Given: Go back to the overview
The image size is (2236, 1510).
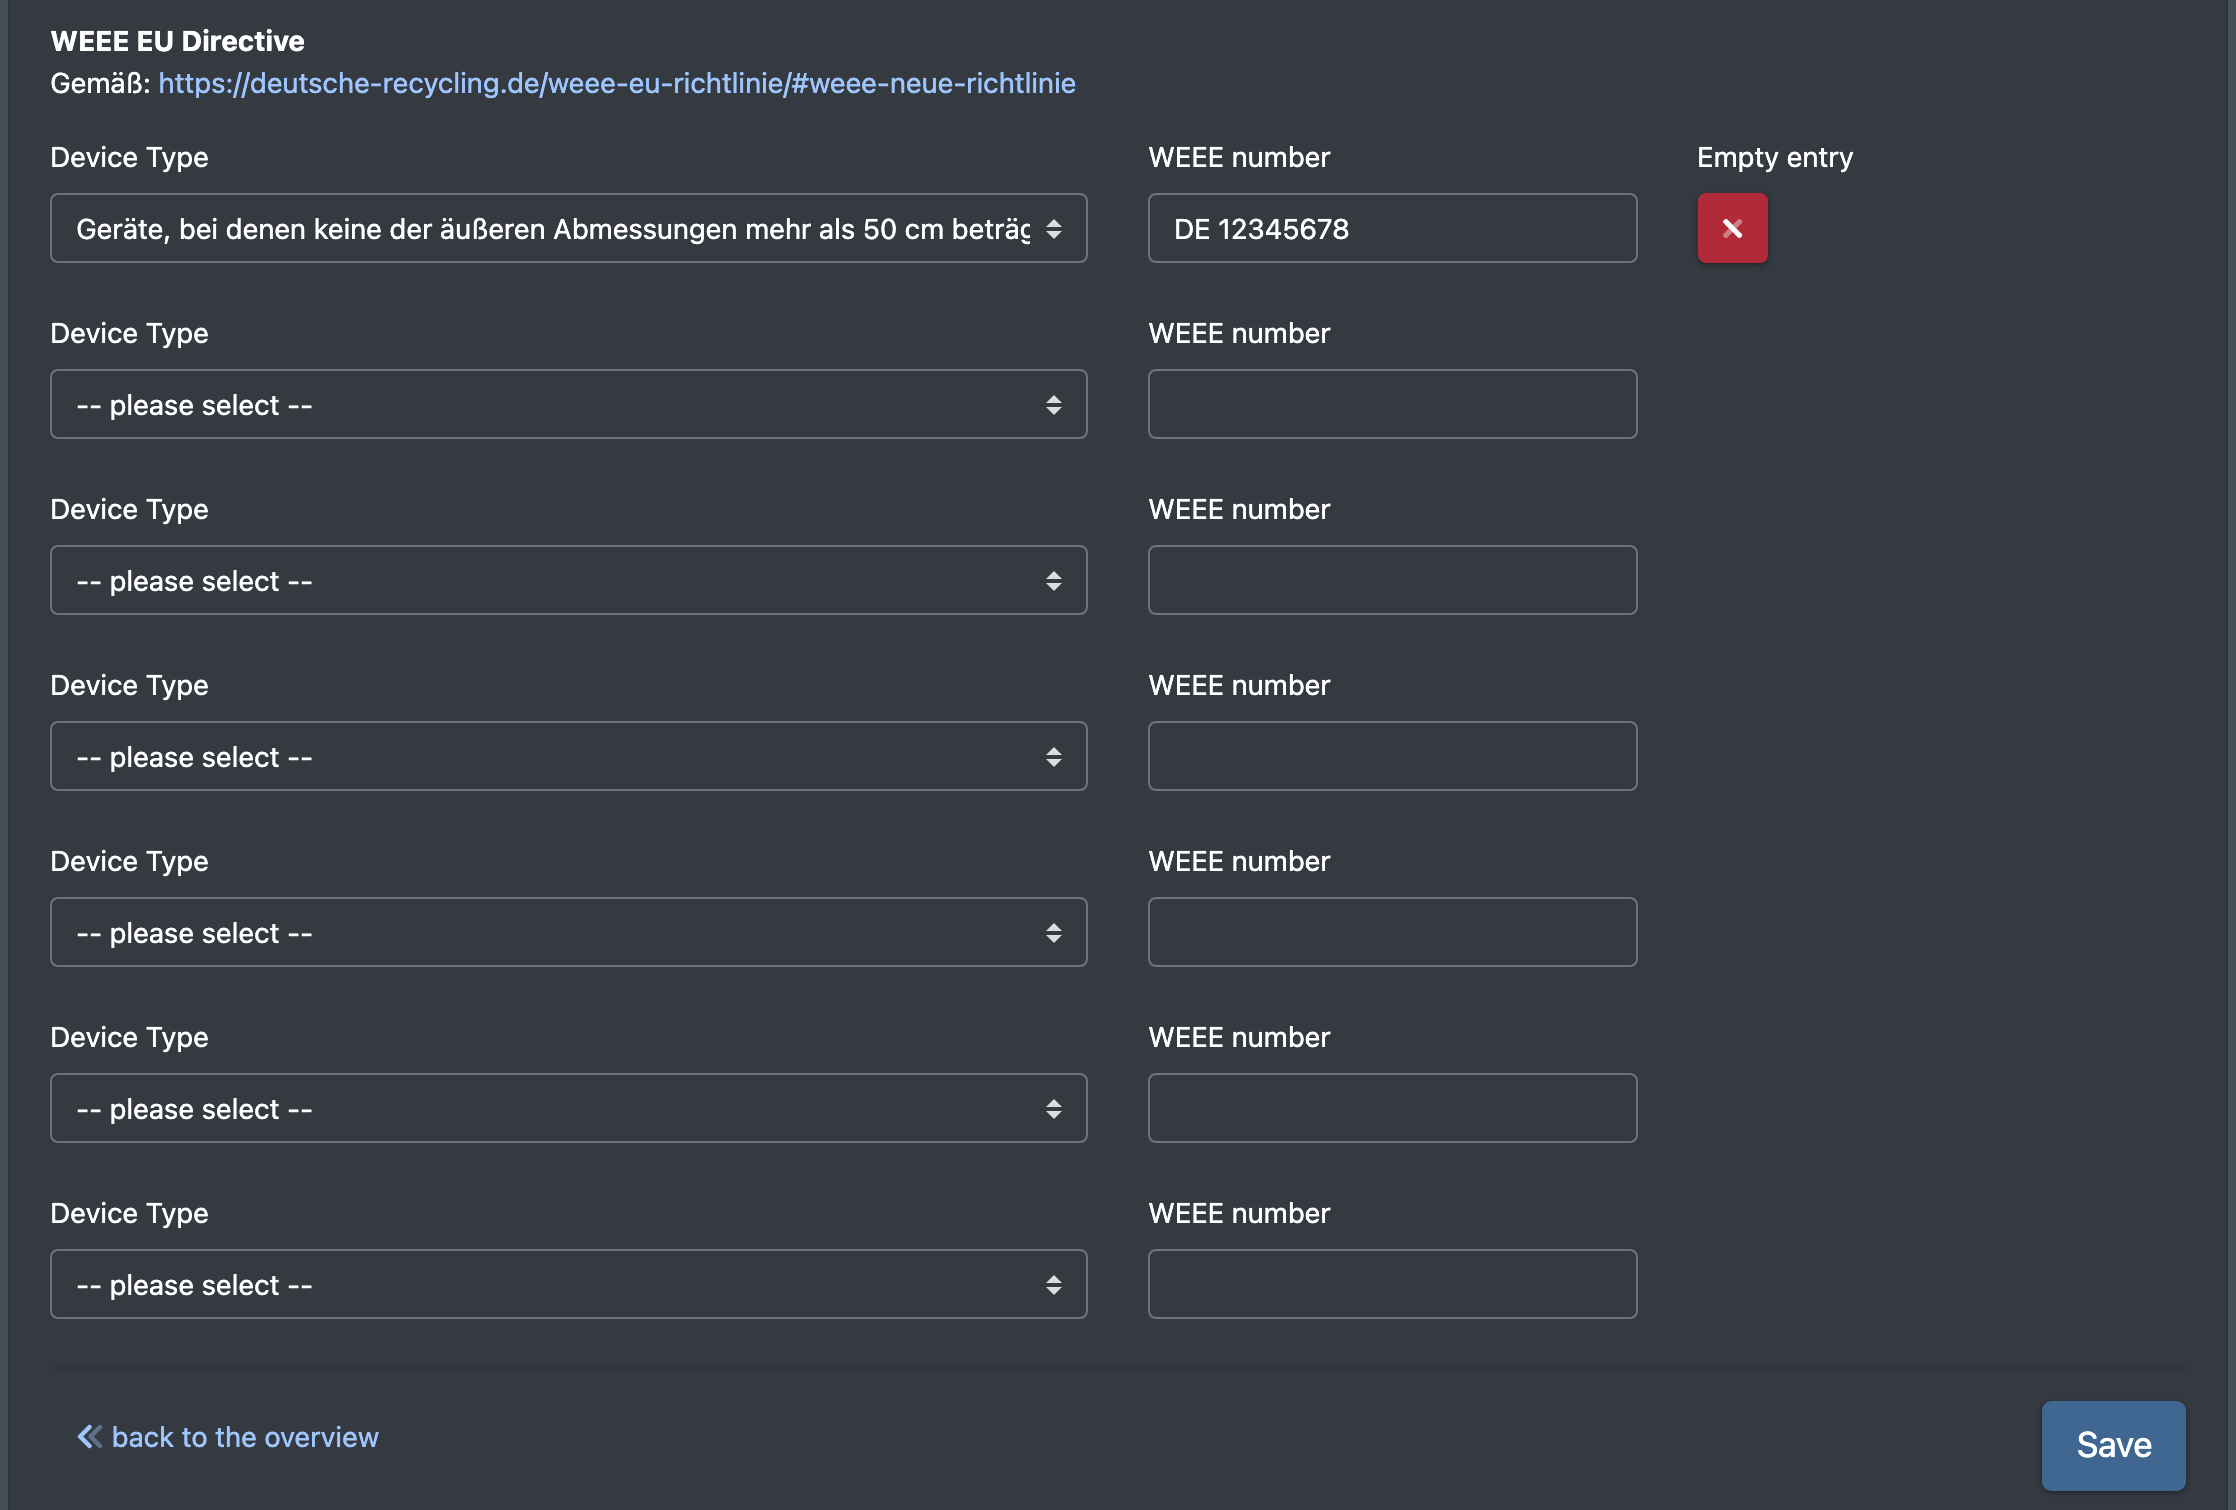Looking at the screenshot, I should click(228, 1437).
